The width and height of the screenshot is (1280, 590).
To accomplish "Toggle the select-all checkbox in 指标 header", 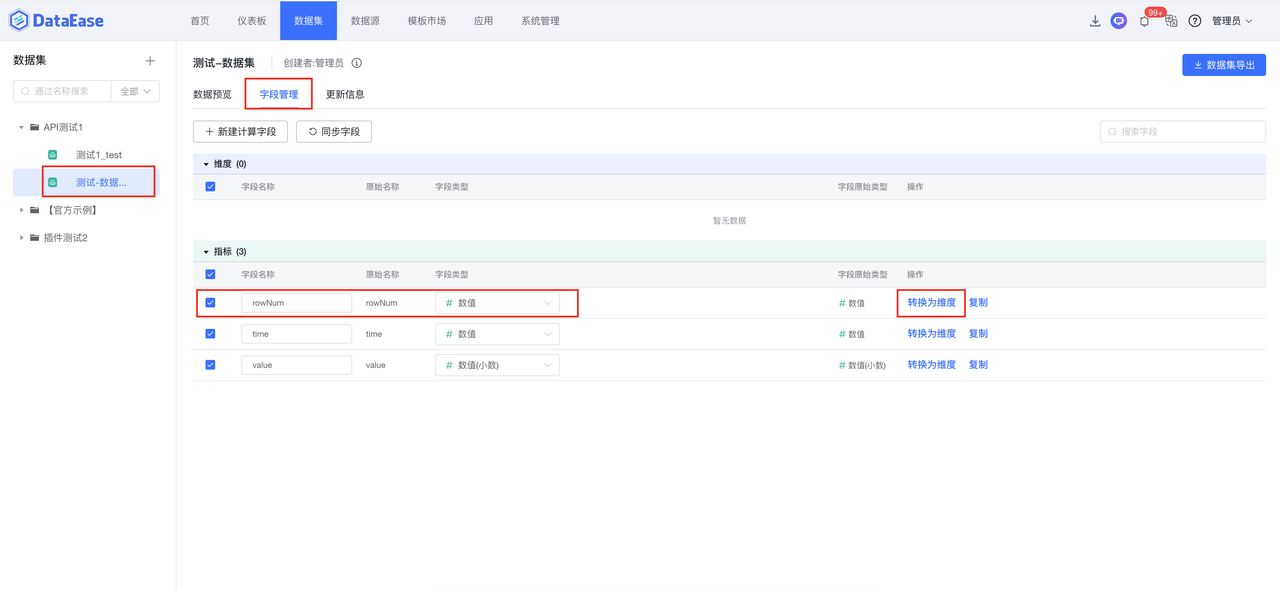I will (210, 273).
